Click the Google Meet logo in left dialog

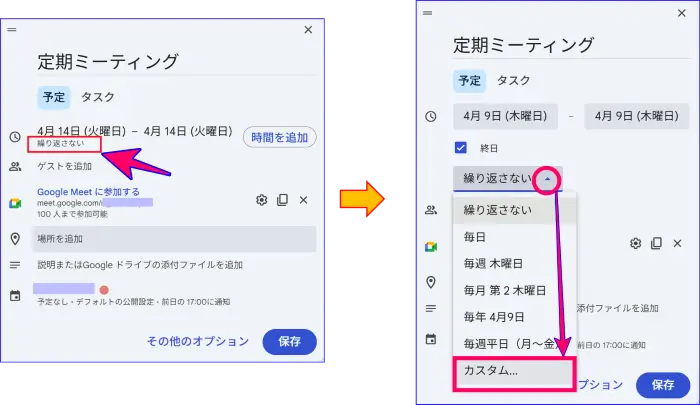pos(15,204)
